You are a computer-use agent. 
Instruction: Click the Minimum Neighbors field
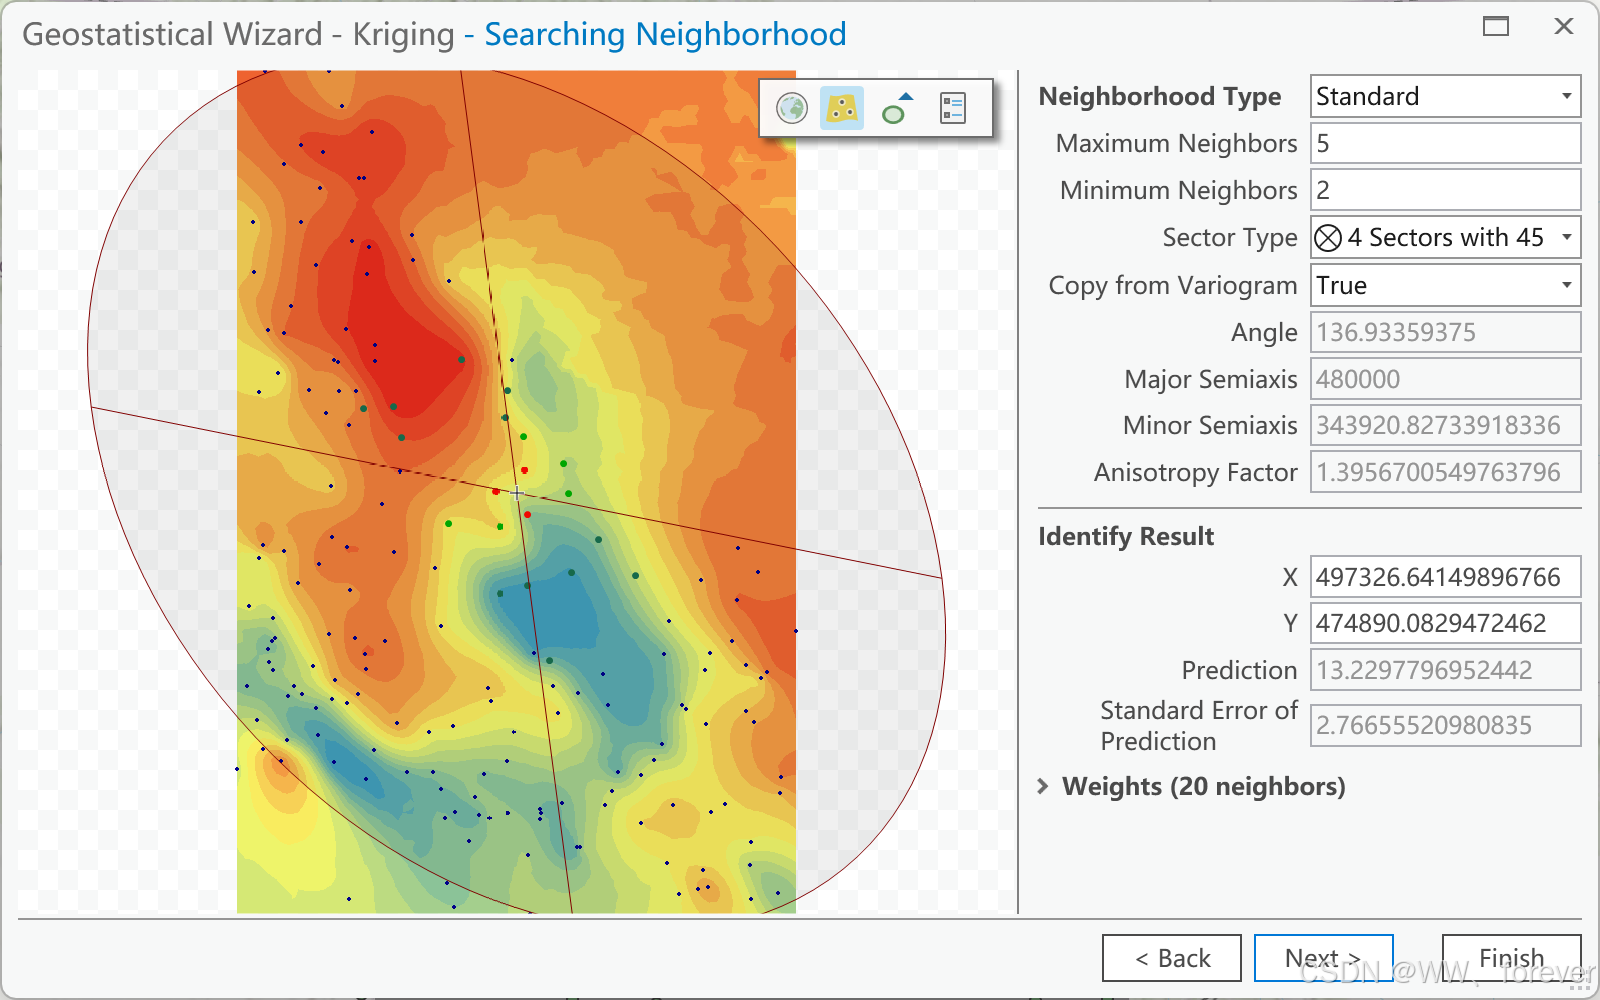pyautogui.click(x=1445, y=190)
